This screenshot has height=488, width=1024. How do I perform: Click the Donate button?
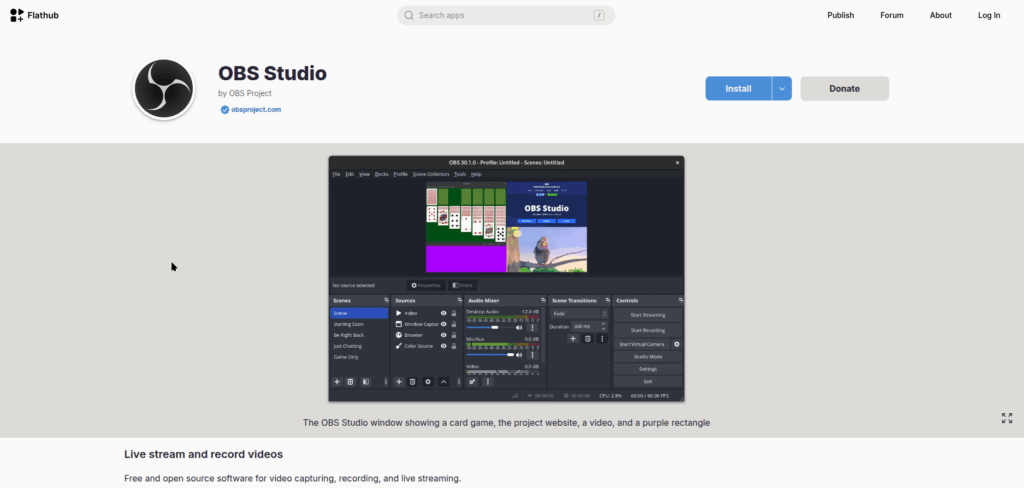[844, 88]
